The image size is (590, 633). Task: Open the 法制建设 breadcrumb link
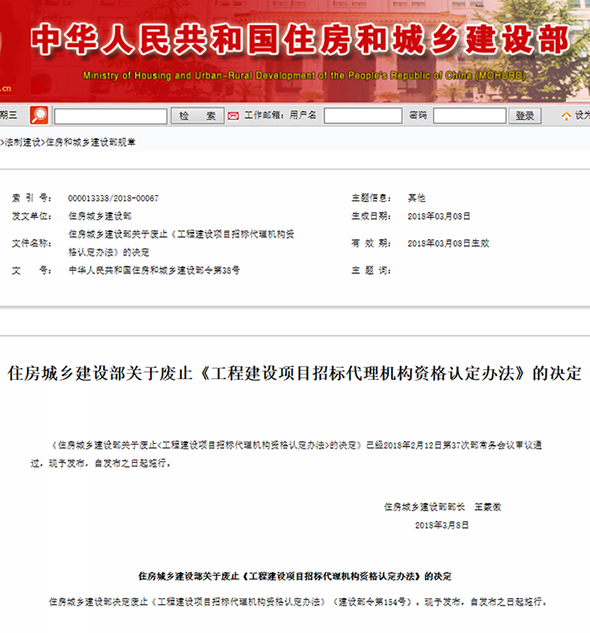pyautogui.click(x=23, y=142)
